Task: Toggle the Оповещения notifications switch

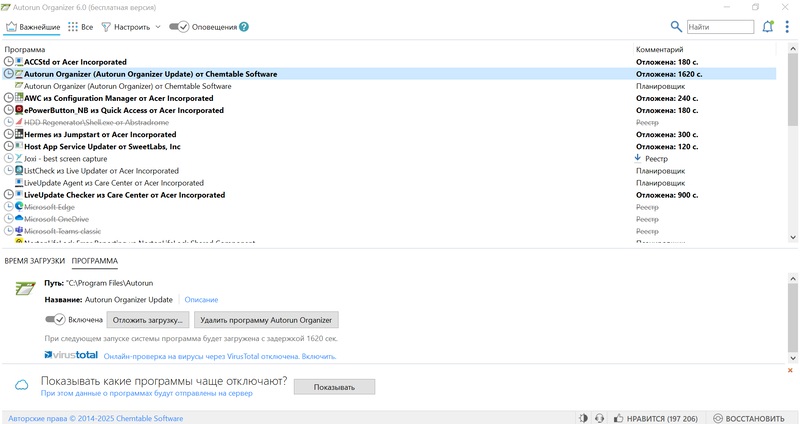Action: pyautogui.click(x=178, y=27)
